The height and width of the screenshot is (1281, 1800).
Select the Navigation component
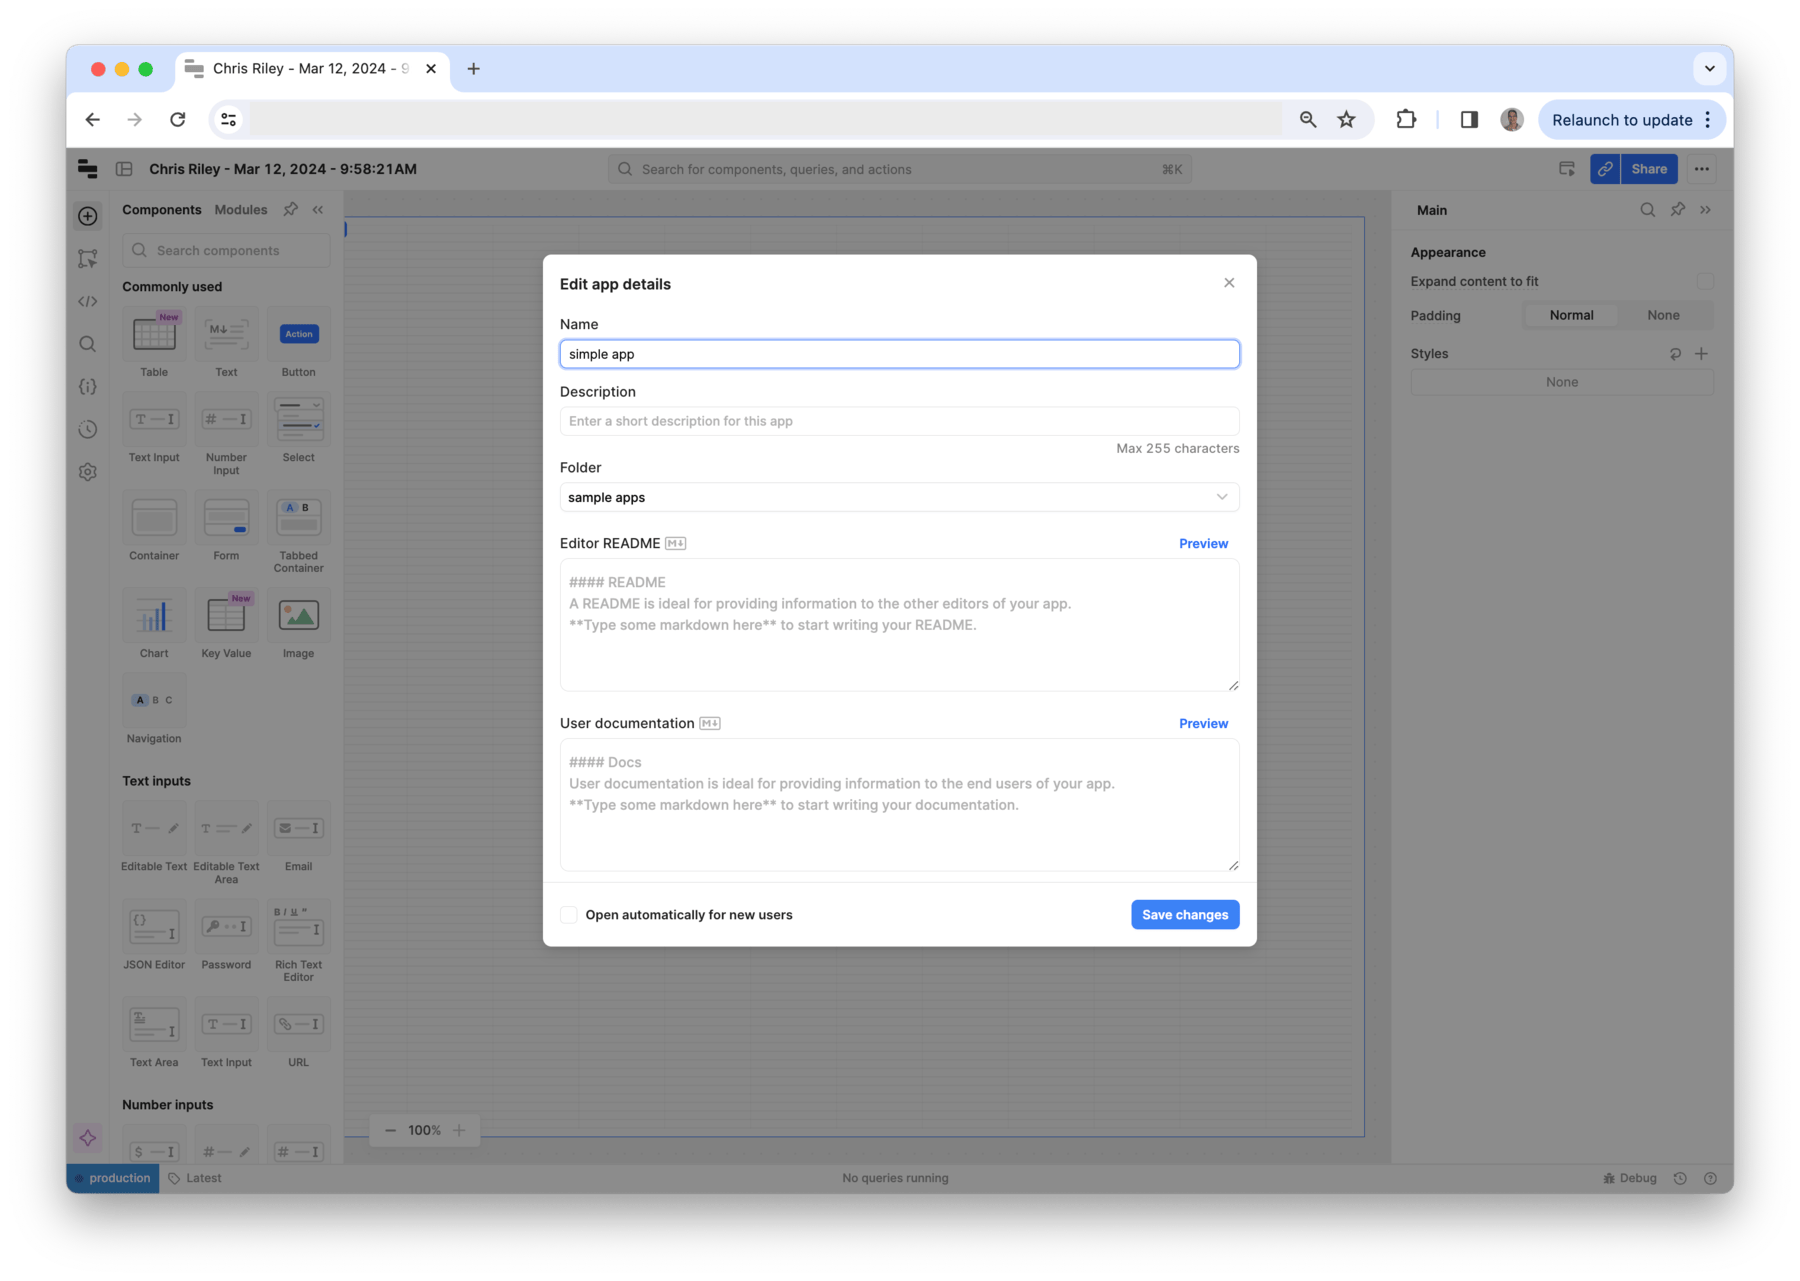tap(154, 711)
